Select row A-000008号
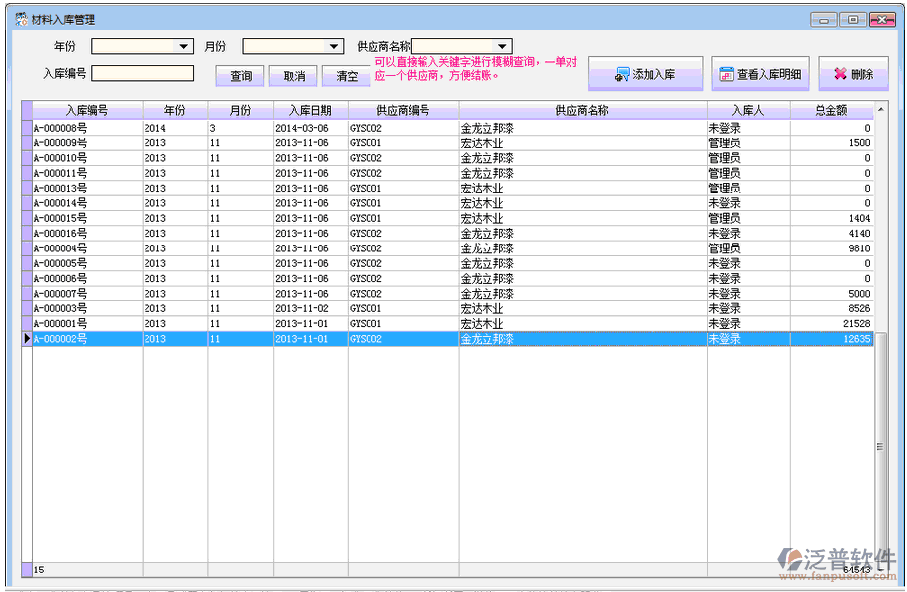 [87, 128]
